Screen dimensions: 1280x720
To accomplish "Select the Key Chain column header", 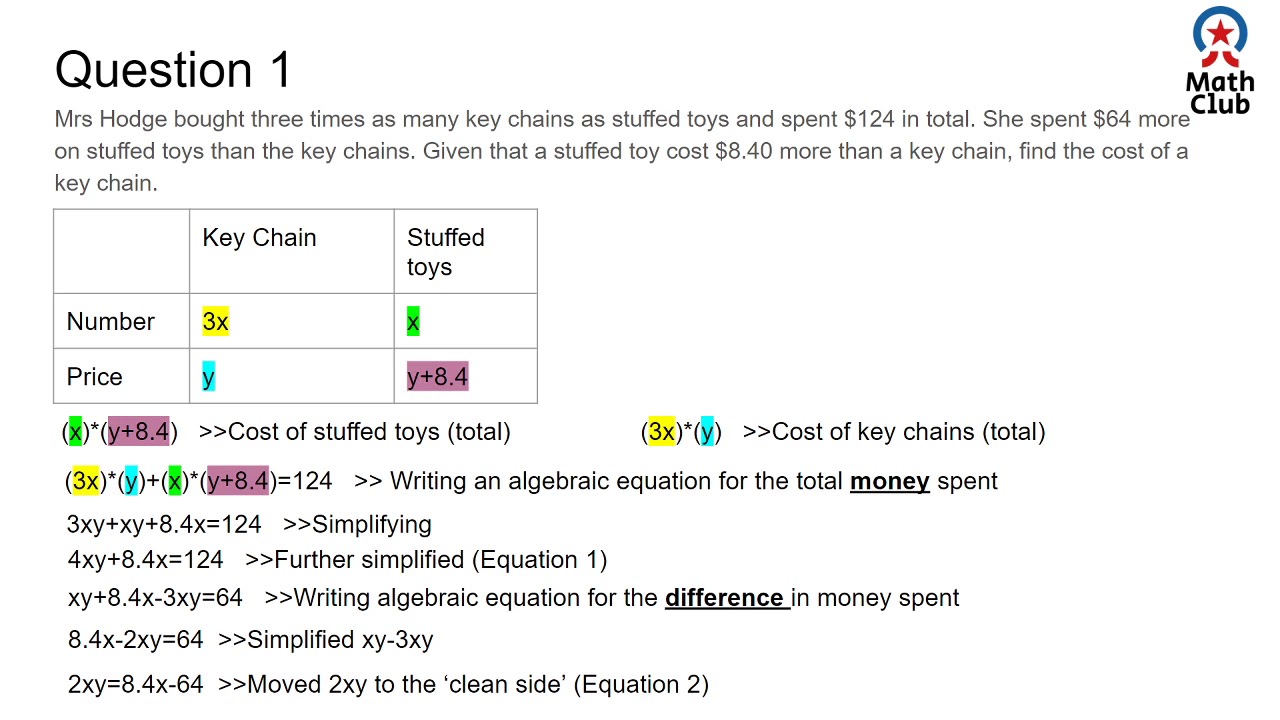I will [x=259, y=238].
